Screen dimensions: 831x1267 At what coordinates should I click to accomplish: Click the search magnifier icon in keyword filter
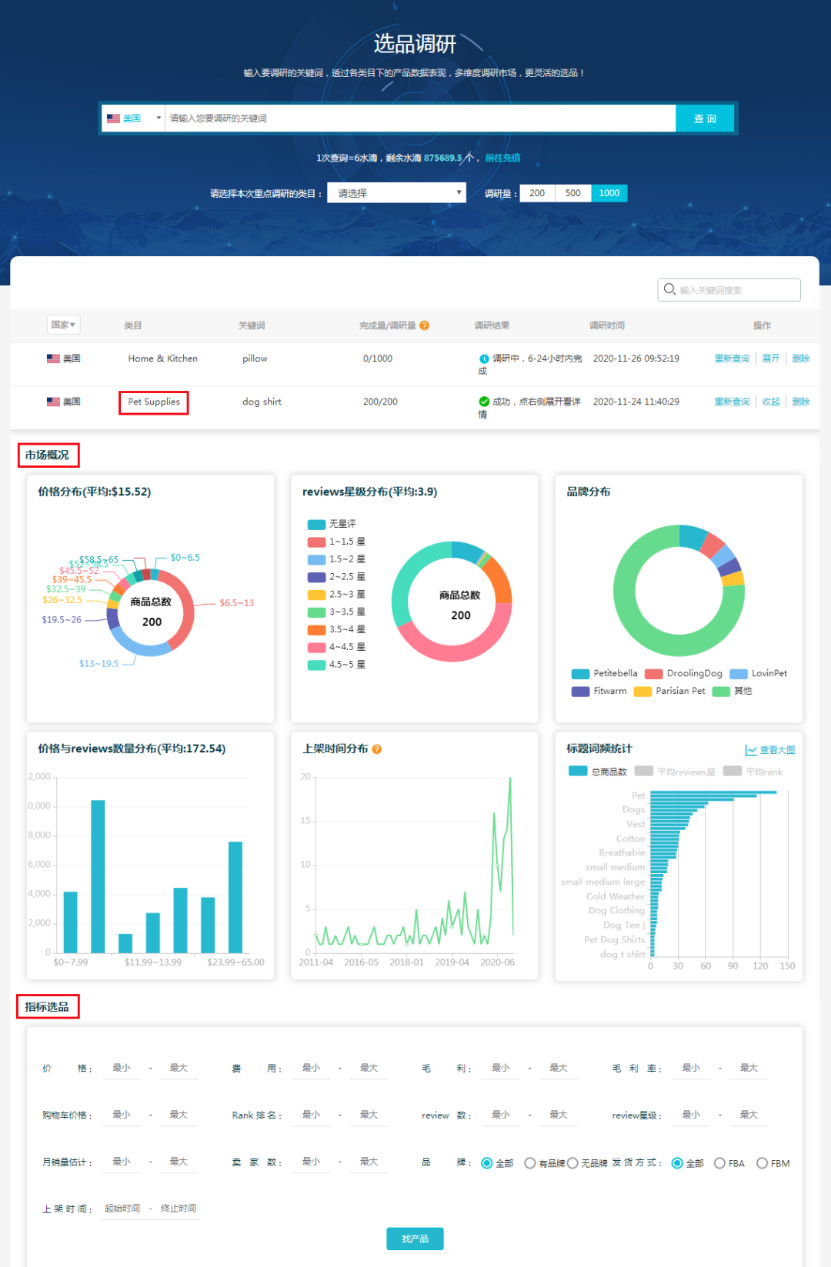[668, 290]
